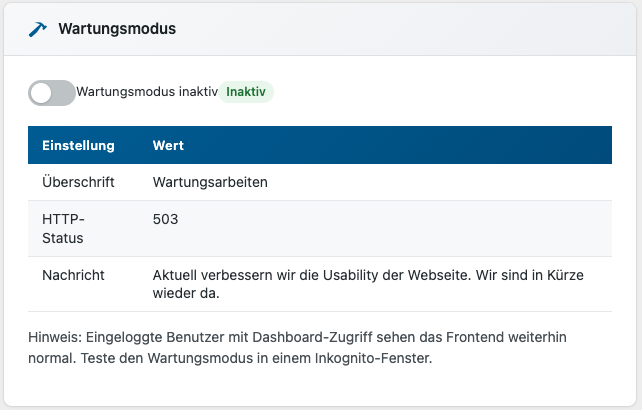This screenshot has height=410, width=642.
Task: Click the 'Wartungsmodus inaktiv' toggle label
Action: pyautogui.click(x=147, y=92)
